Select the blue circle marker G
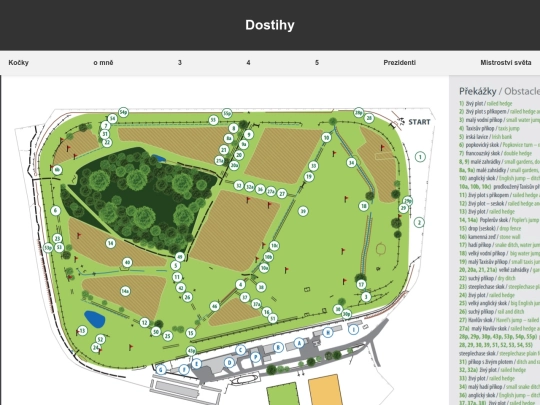This screenshot has height=405, width=540. click(161, 370)
